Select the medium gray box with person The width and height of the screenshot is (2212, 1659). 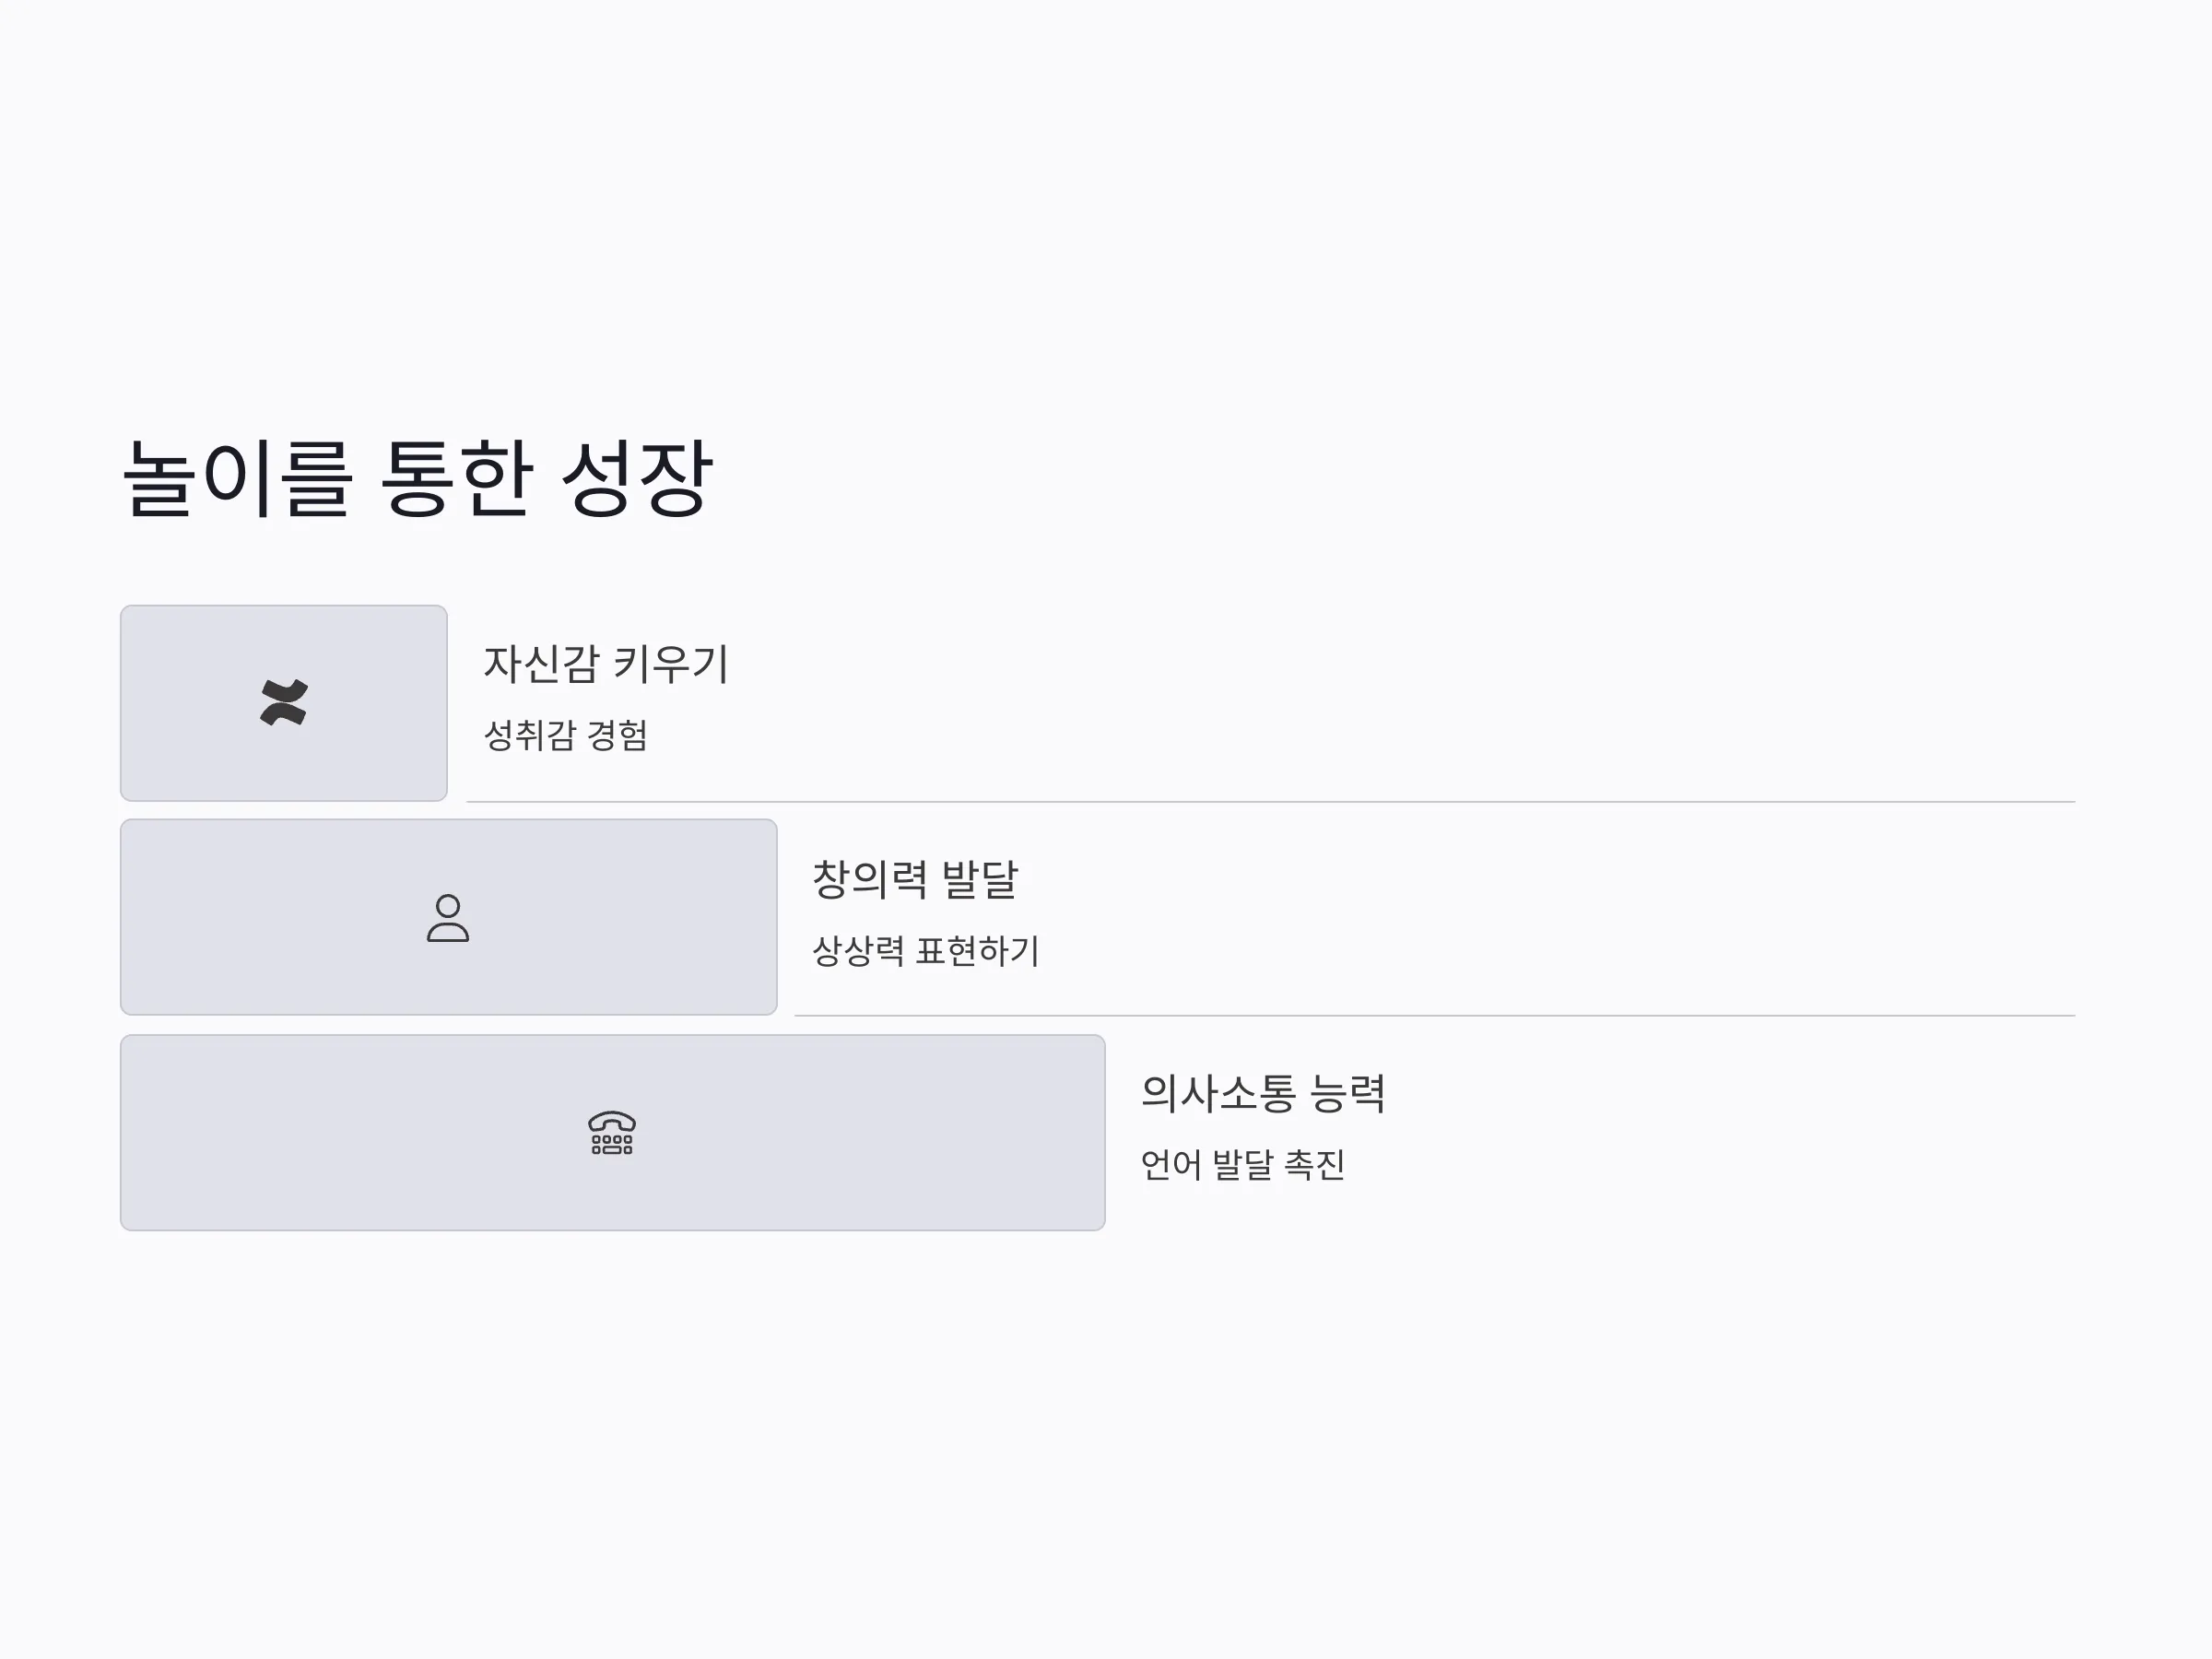pos(449,917)
